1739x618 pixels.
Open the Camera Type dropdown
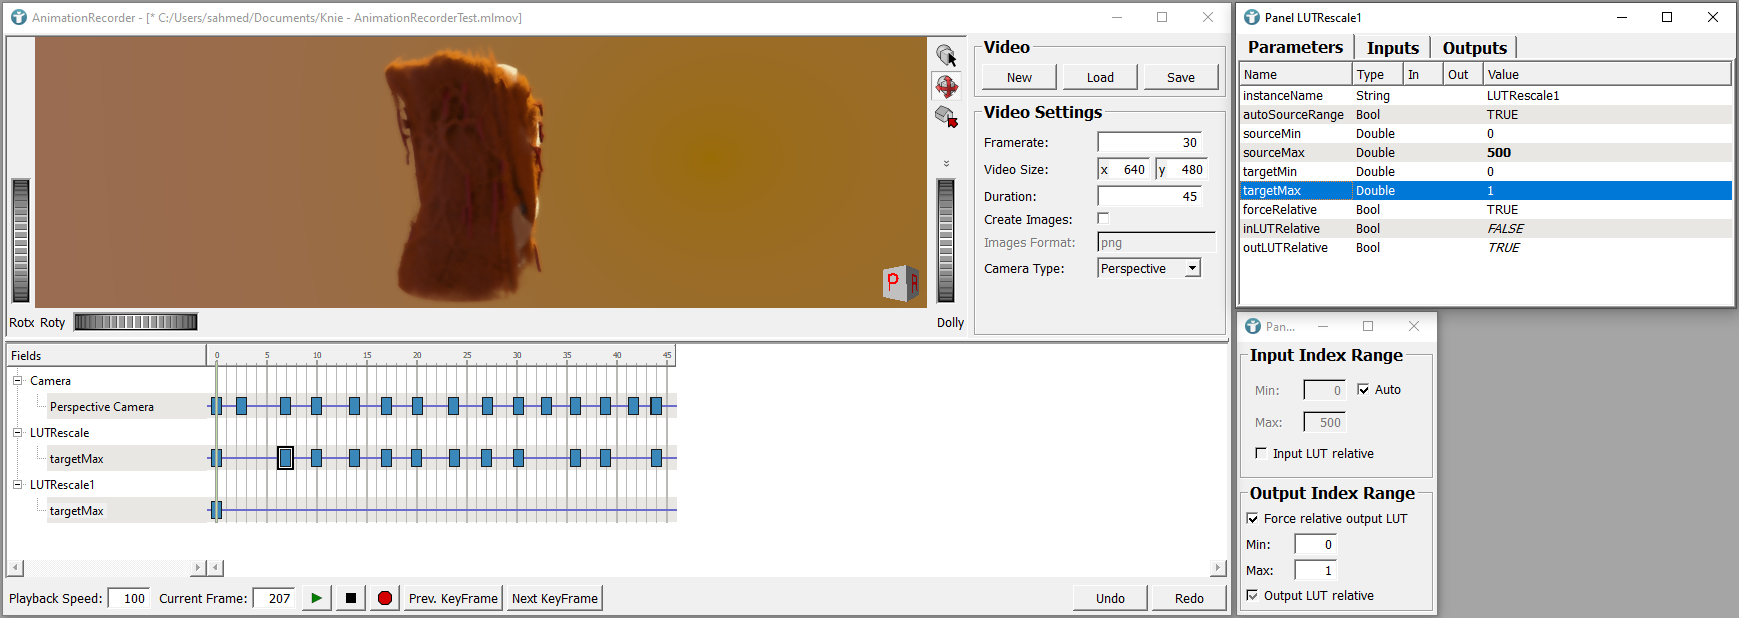pos(1192,269)
